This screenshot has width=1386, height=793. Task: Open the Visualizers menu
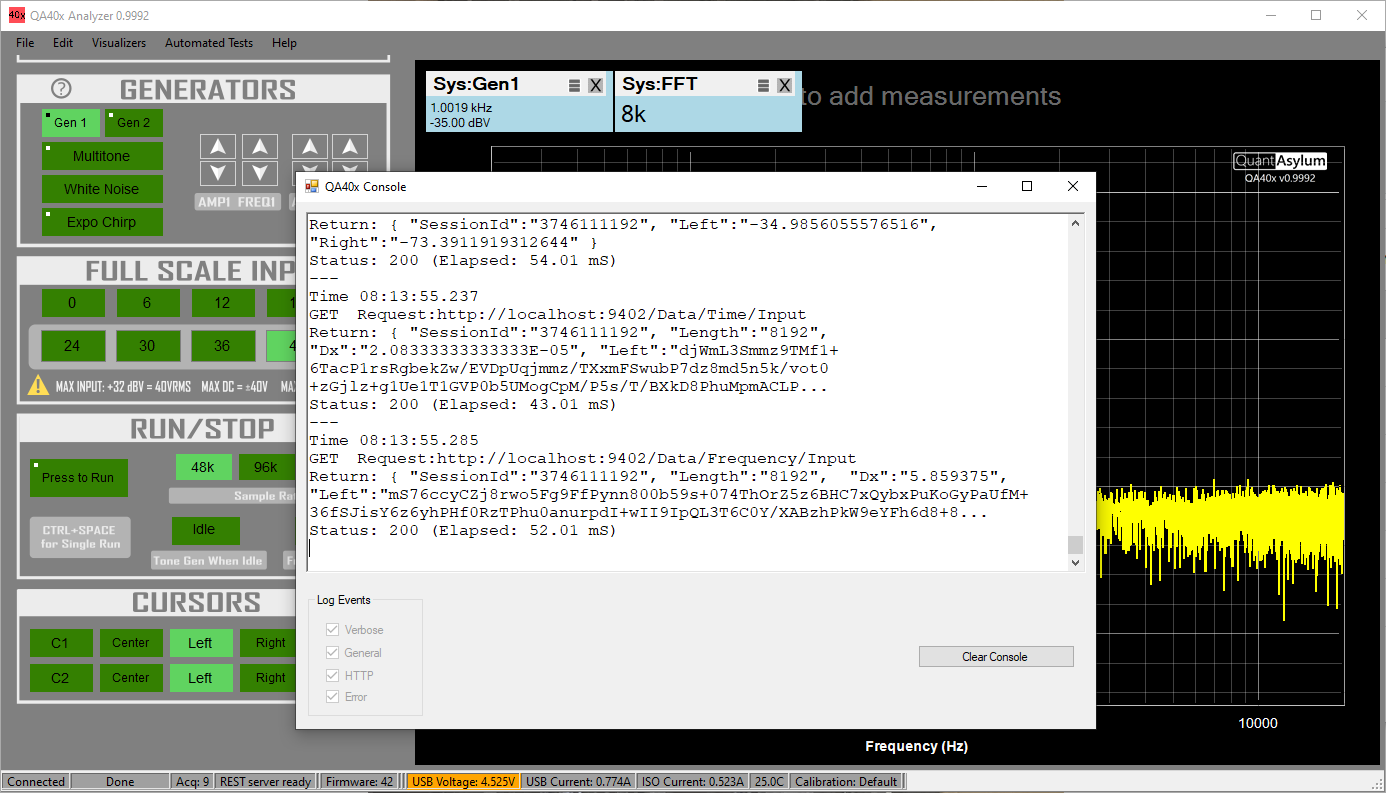(x=119, y=43)
